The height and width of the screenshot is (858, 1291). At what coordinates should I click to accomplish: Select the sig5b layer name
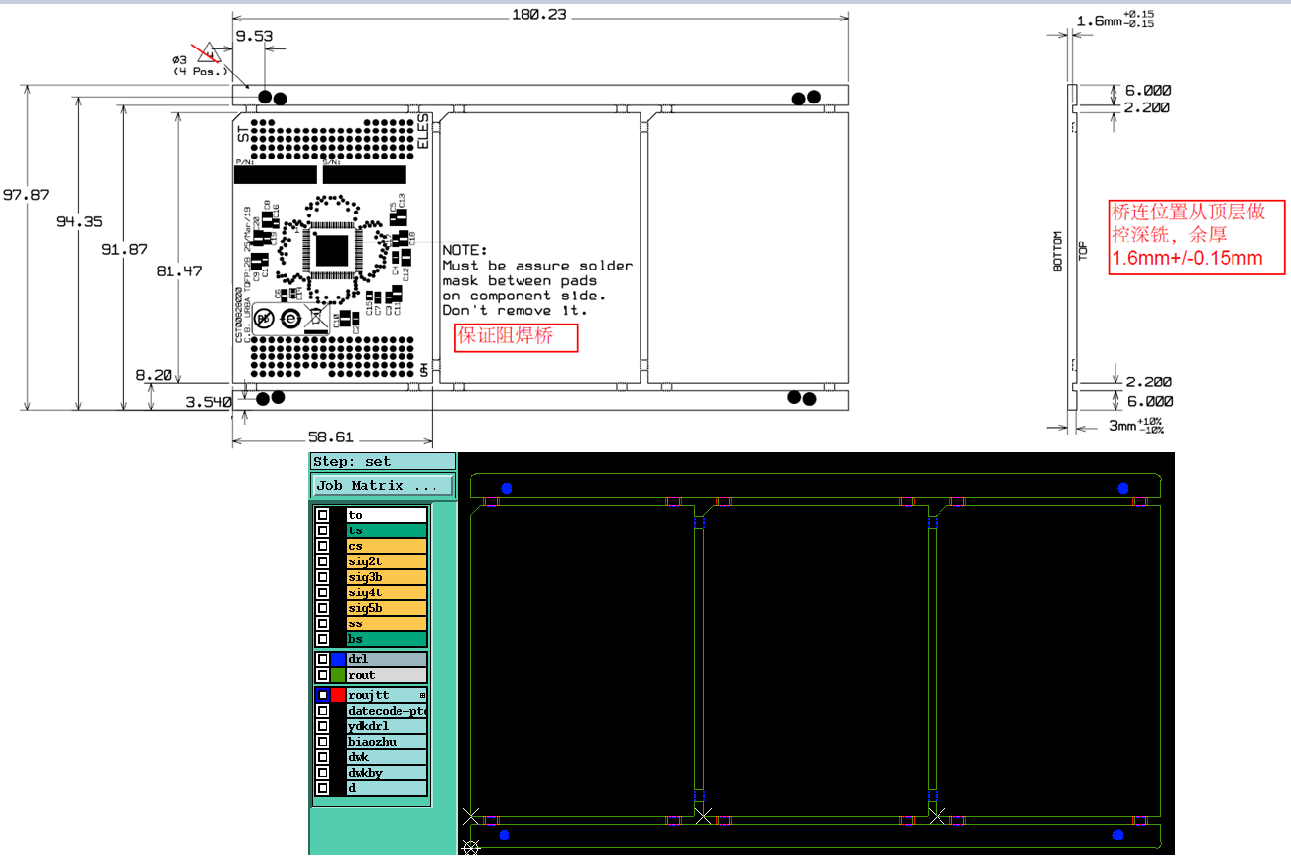[x=387, y=608]
